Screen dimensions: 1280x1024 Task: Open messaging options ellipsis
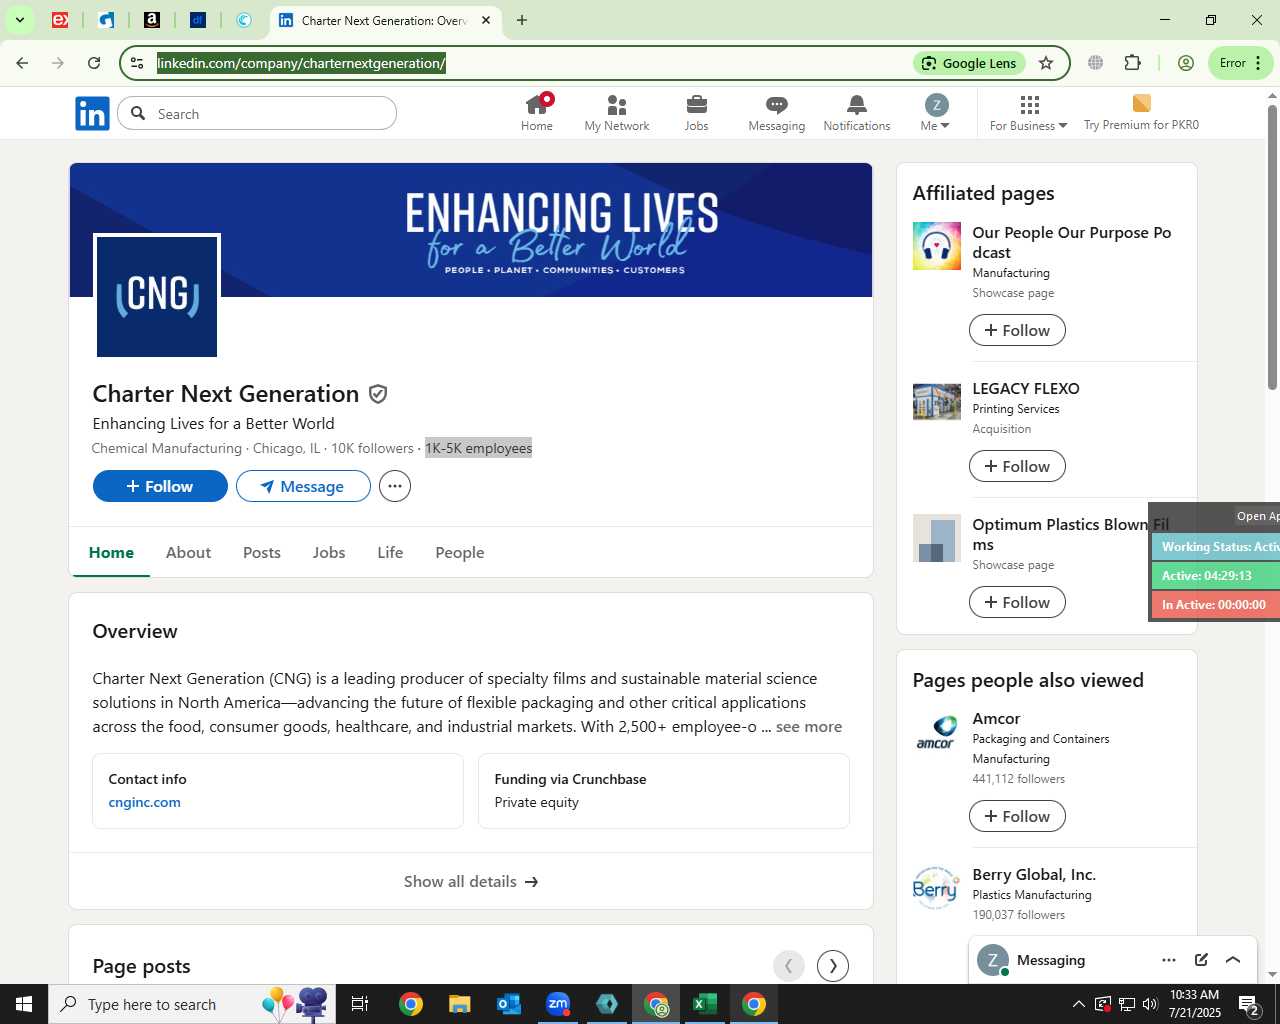(1169, 960)
